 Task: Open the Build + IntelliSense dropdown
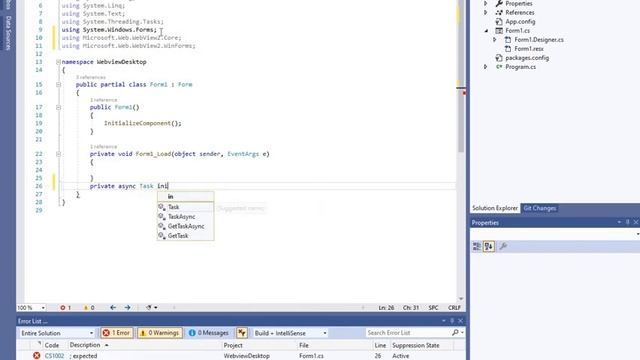pyautogui.click(x=325, y=333)
